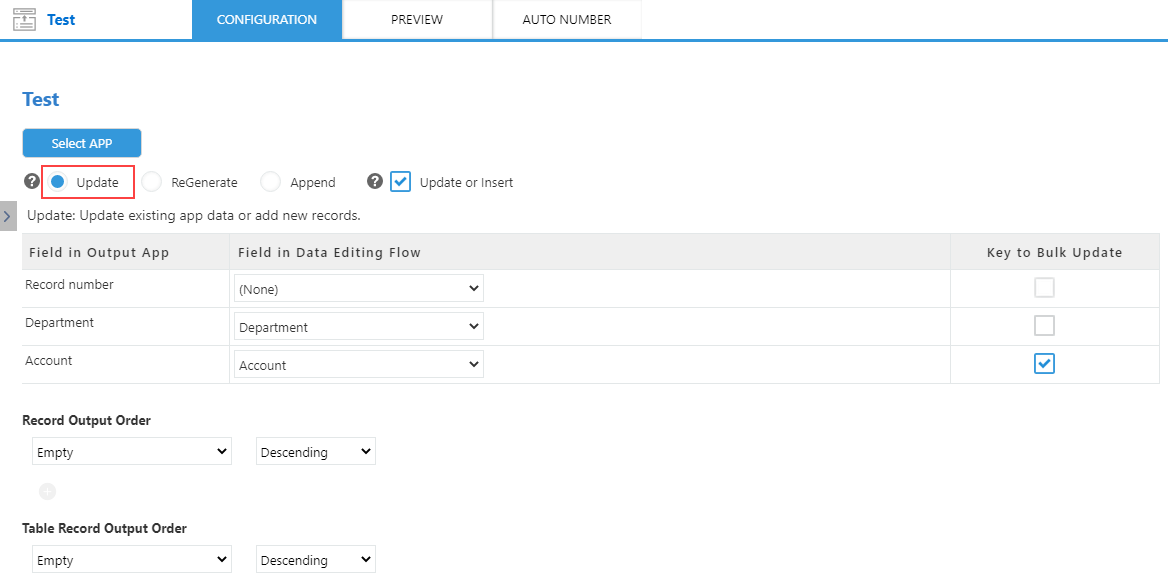This screenshot has height=588, width=1168.
Task: Click the Test title in header
Action: (61, 19)
